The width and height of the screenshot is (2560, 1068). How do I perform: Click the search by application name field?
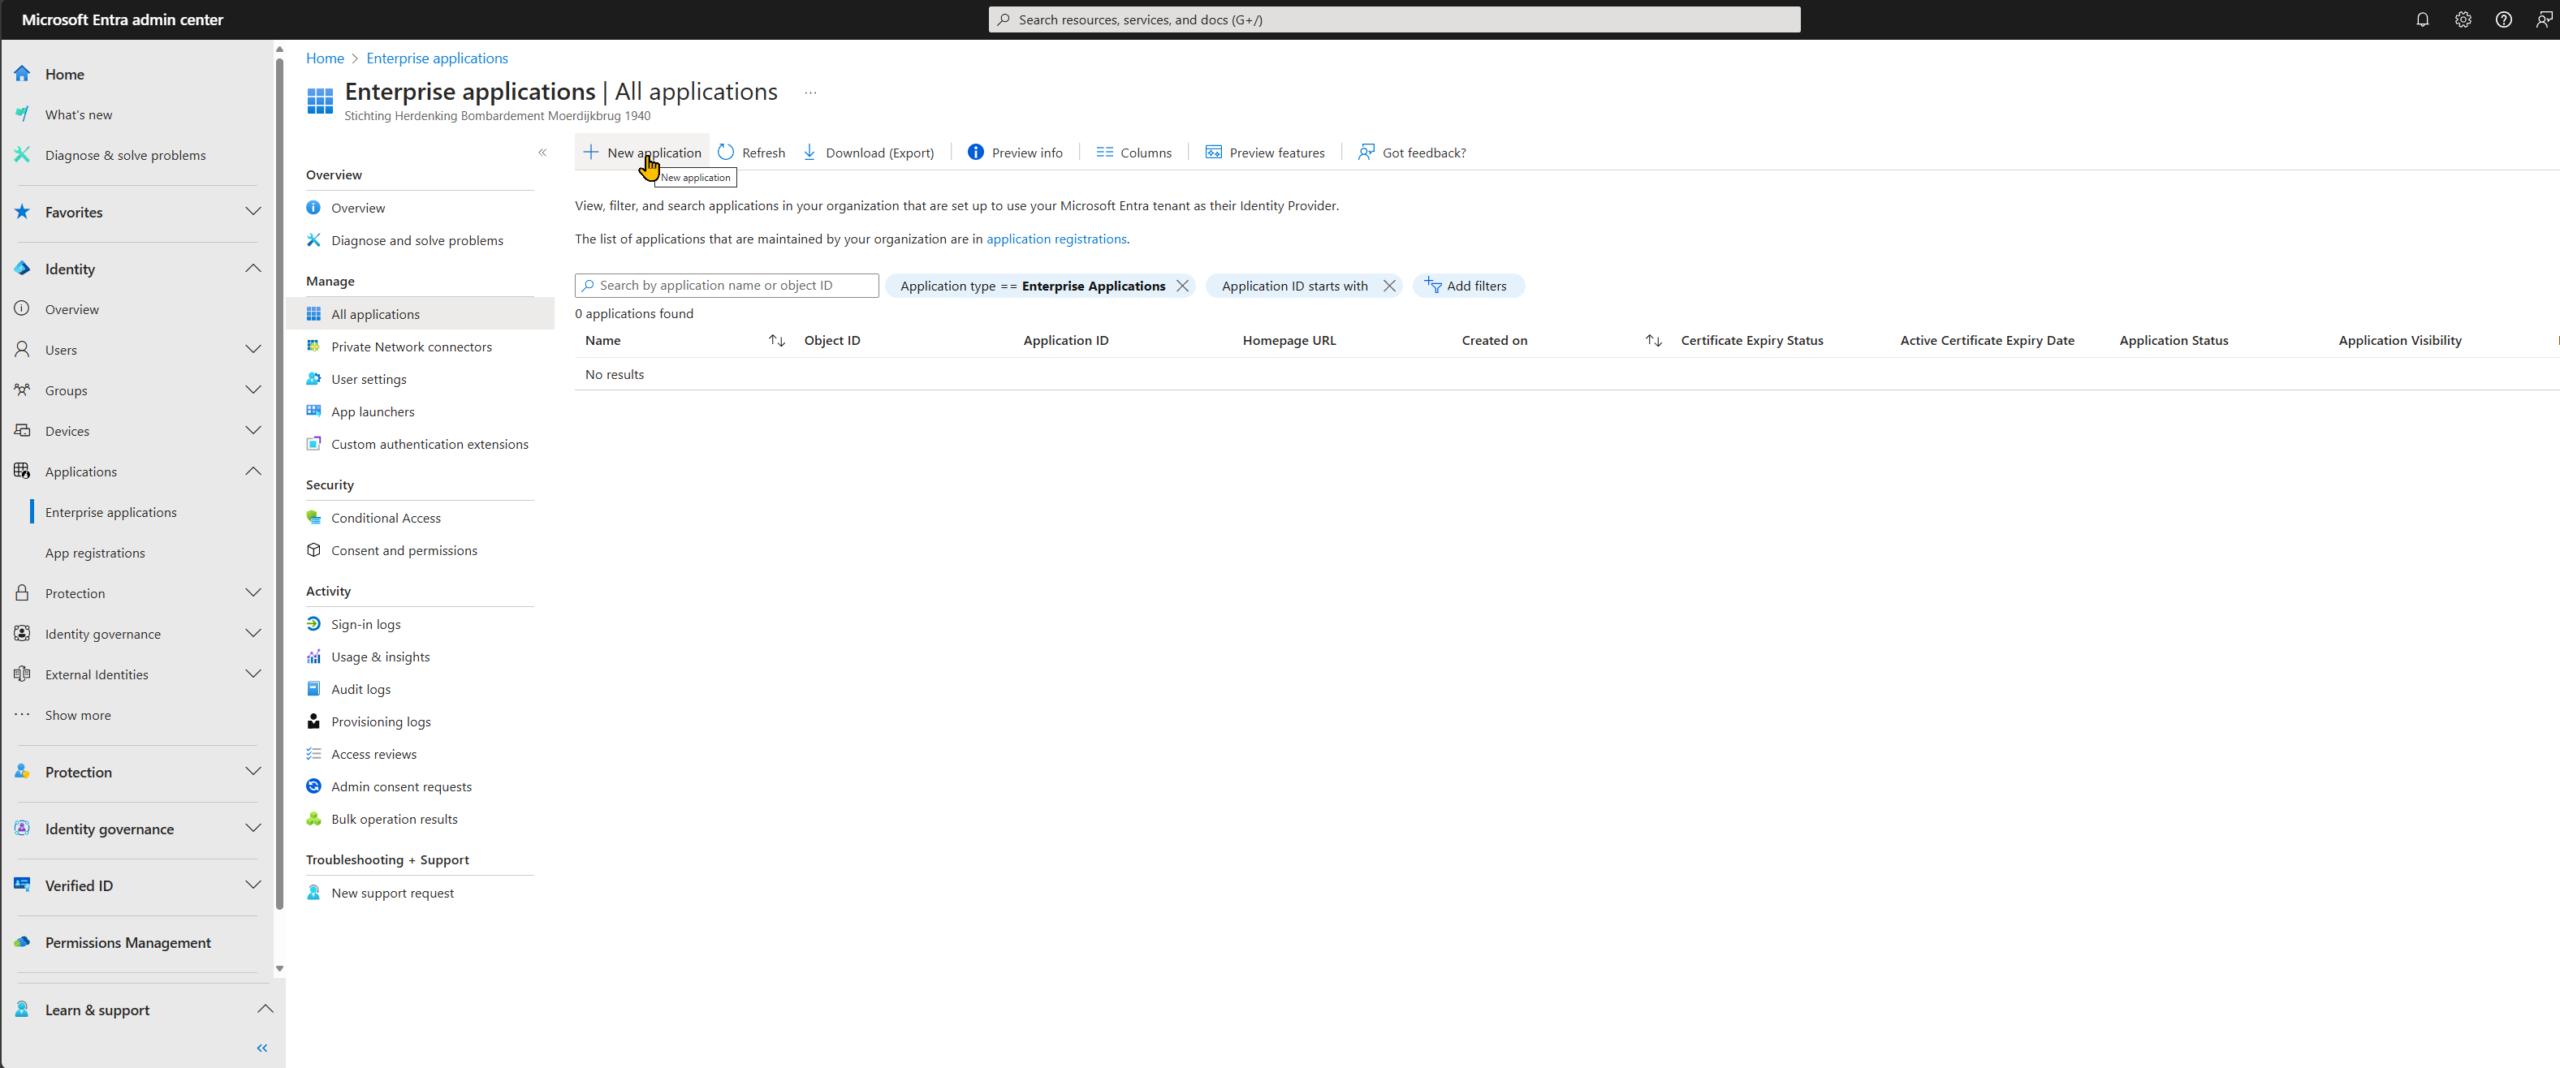coord(727,285)
